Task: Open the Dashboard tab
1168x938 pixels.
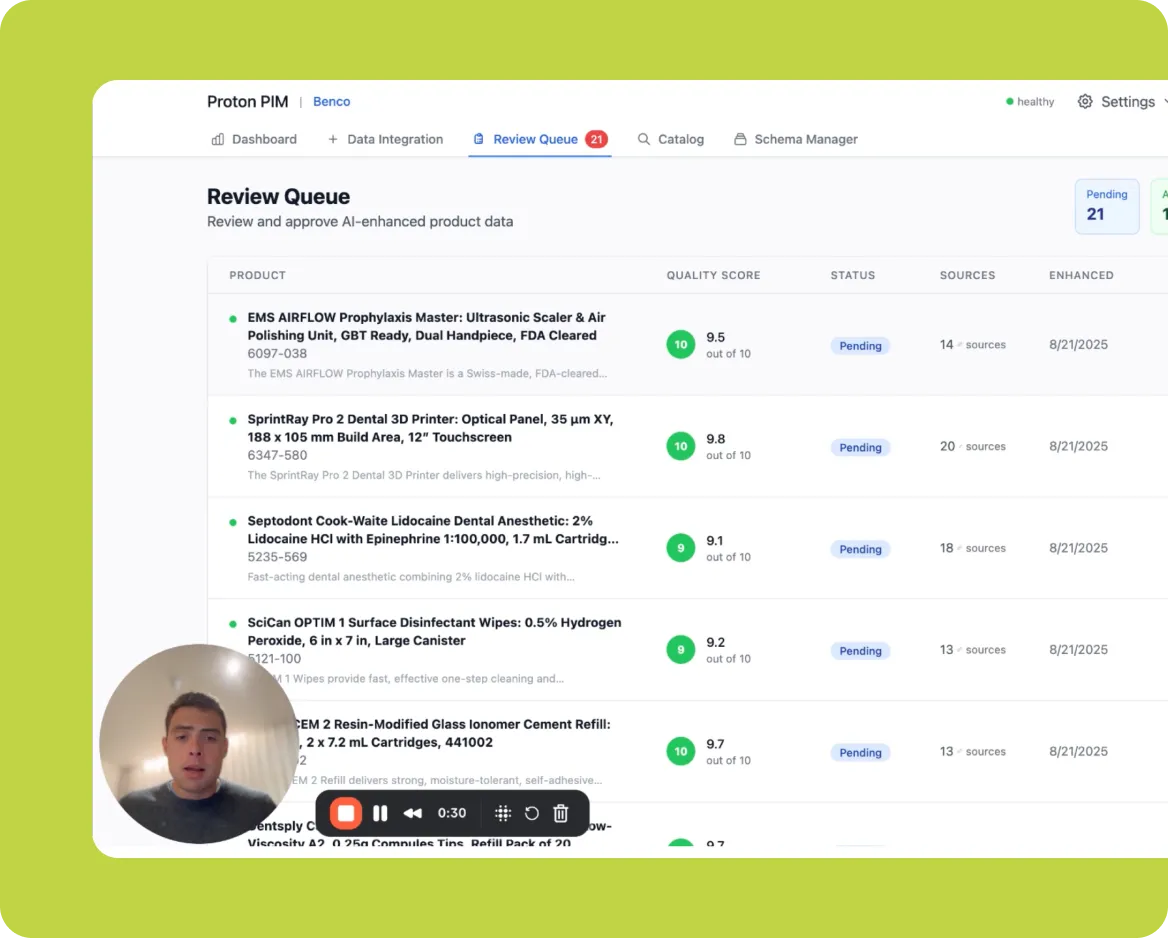Action: click(x=254, y=139)
